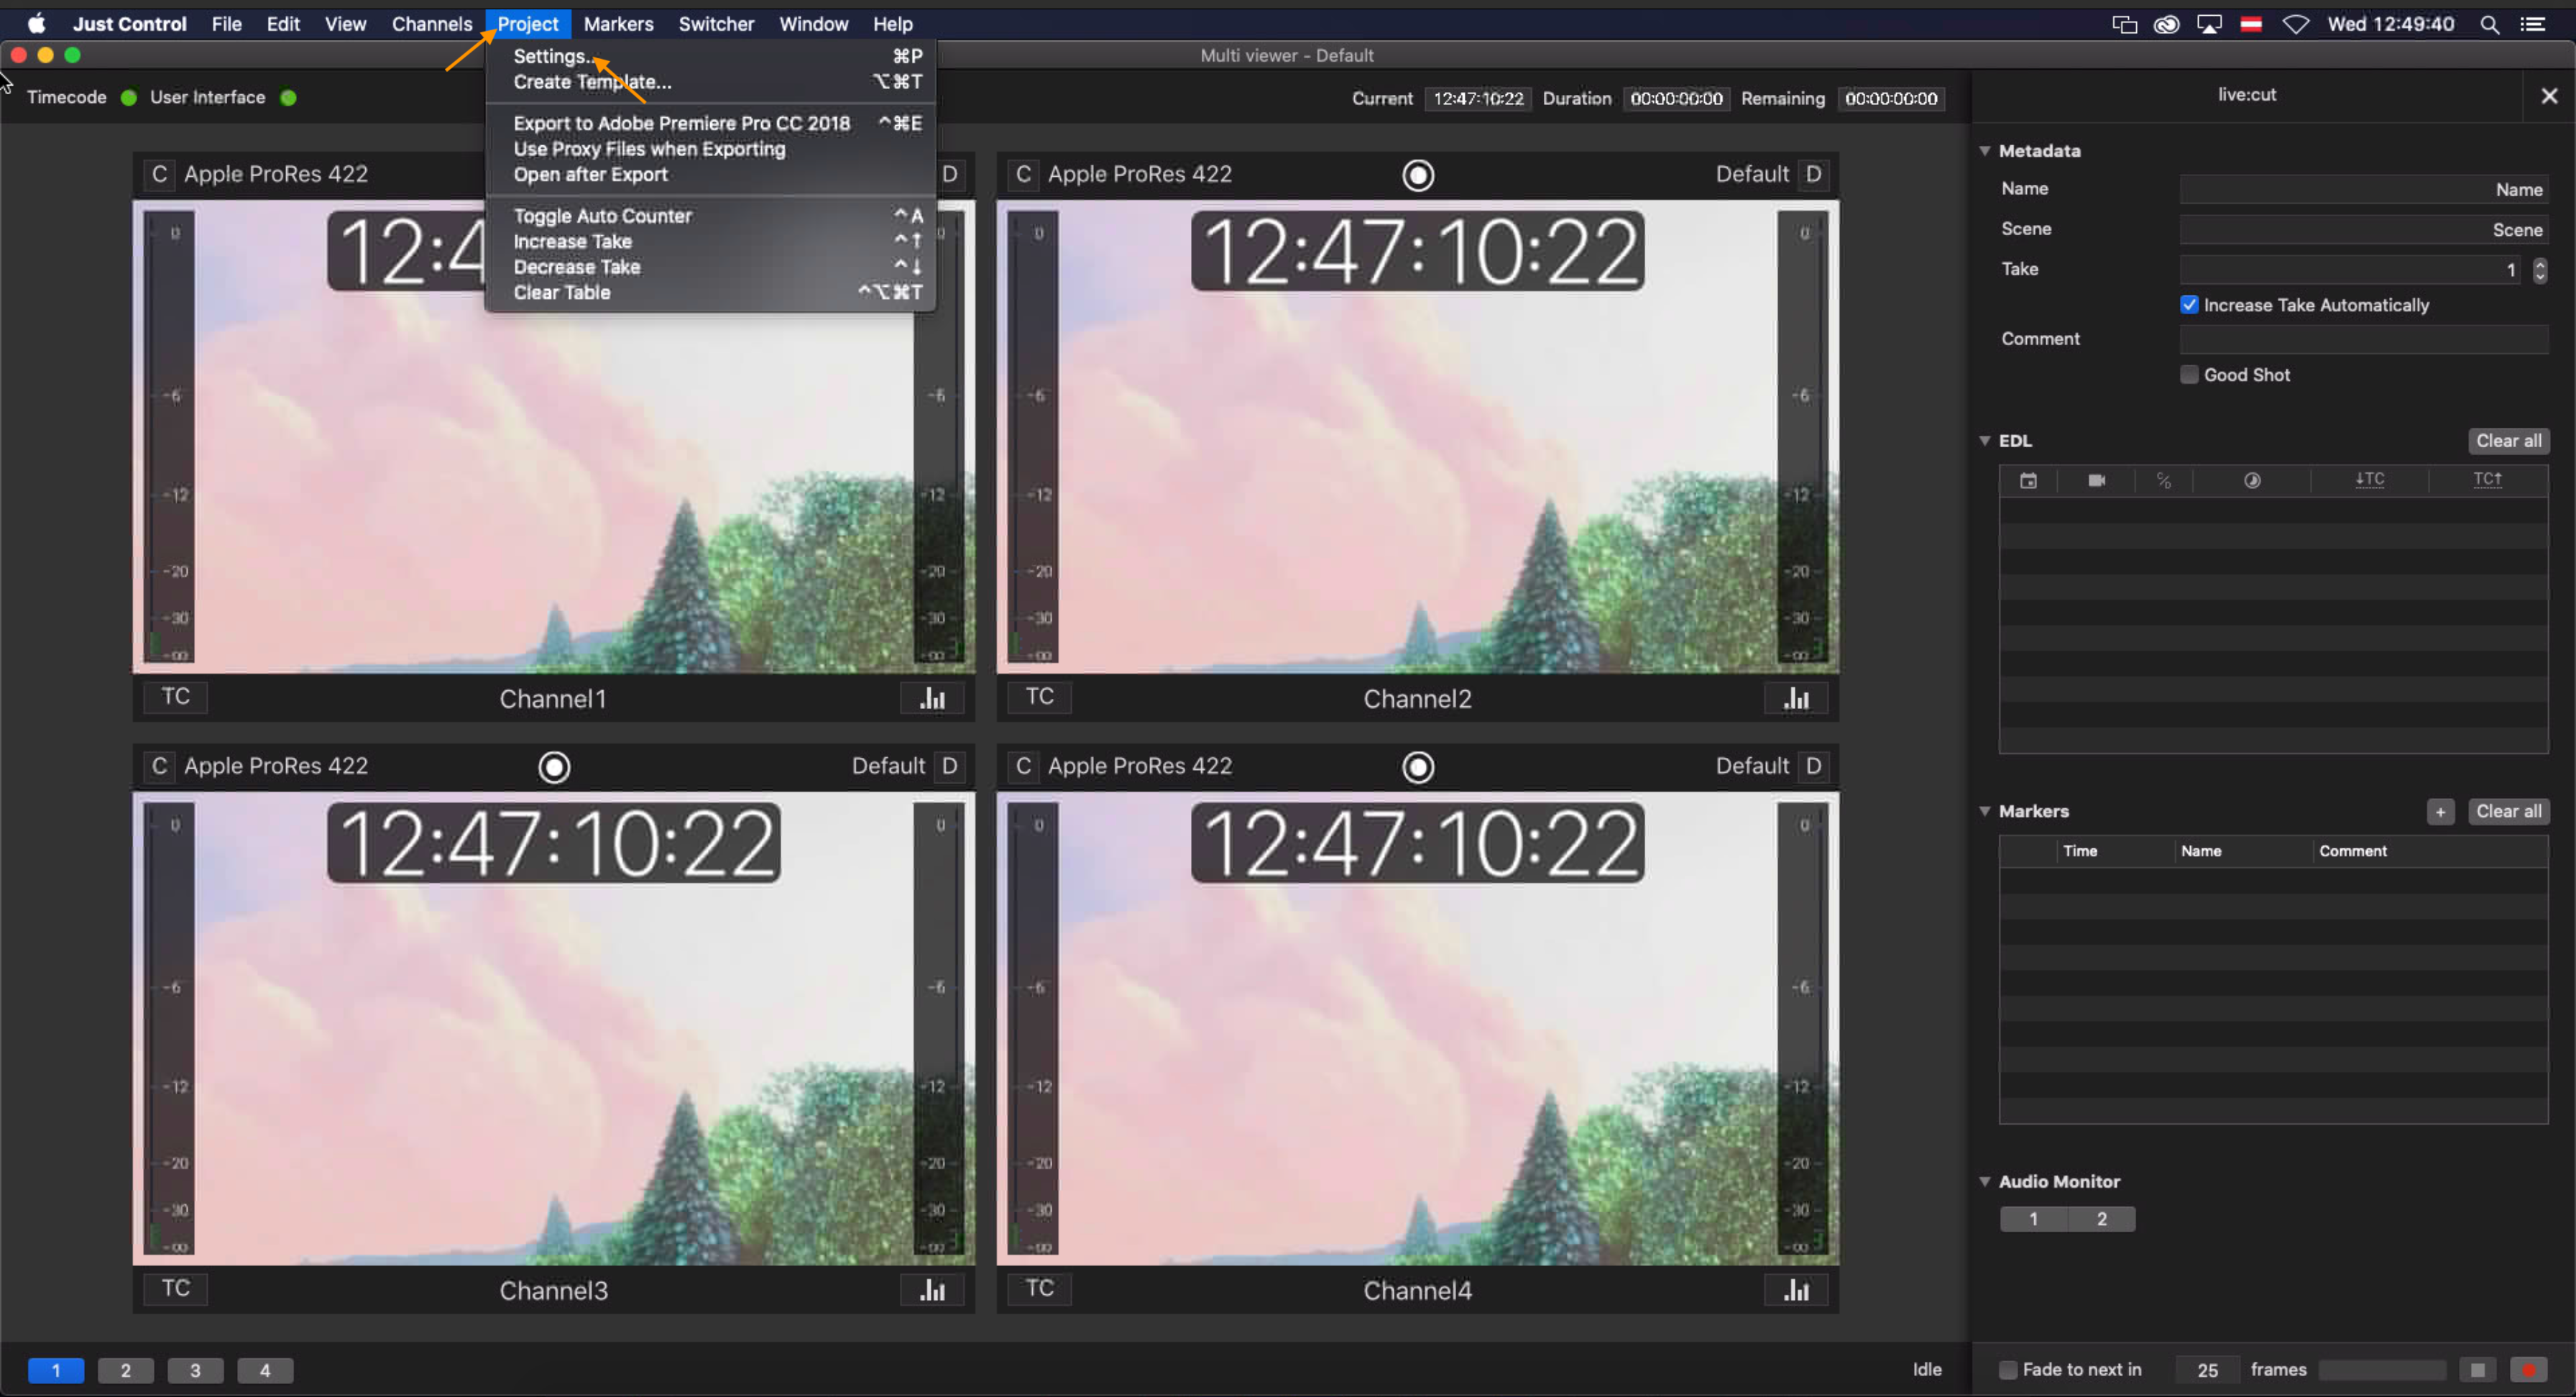
Task: Toggle TC overlay on Channel1
Action: [176, 697]
